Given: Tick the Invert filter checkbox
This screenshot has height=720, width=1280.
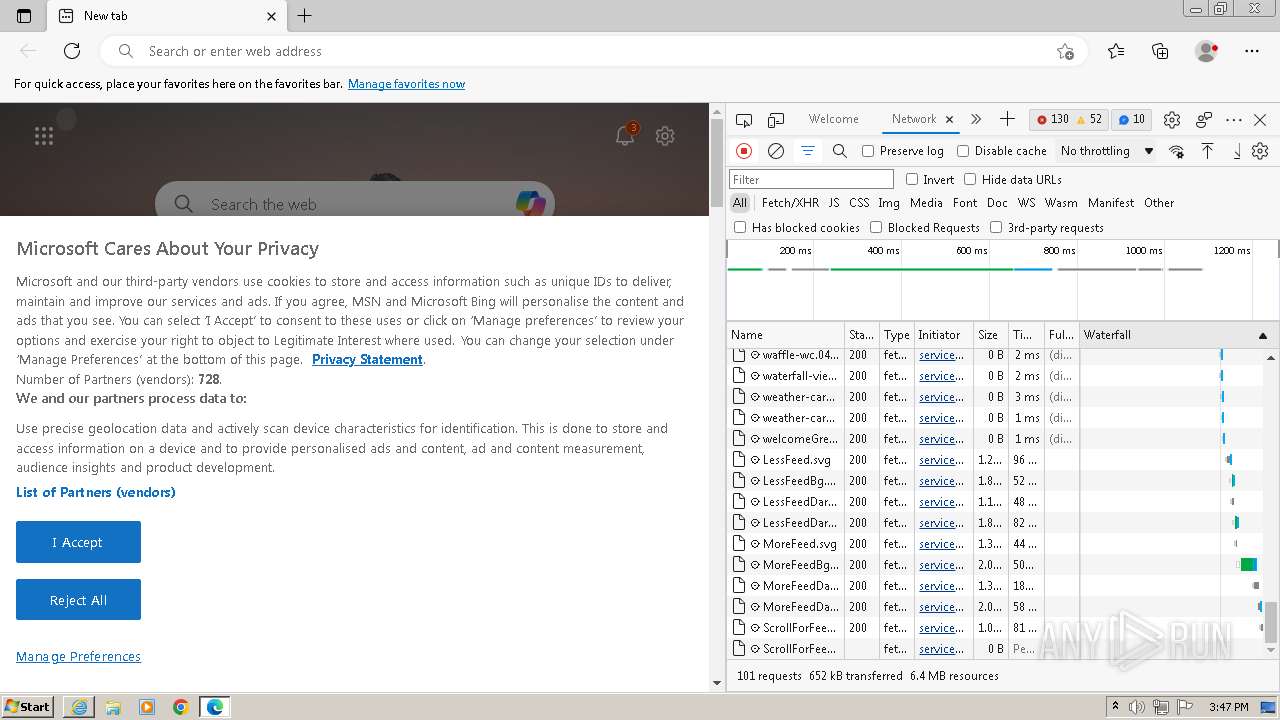Looking at the screenshot, I should click(x=912, y=179).
